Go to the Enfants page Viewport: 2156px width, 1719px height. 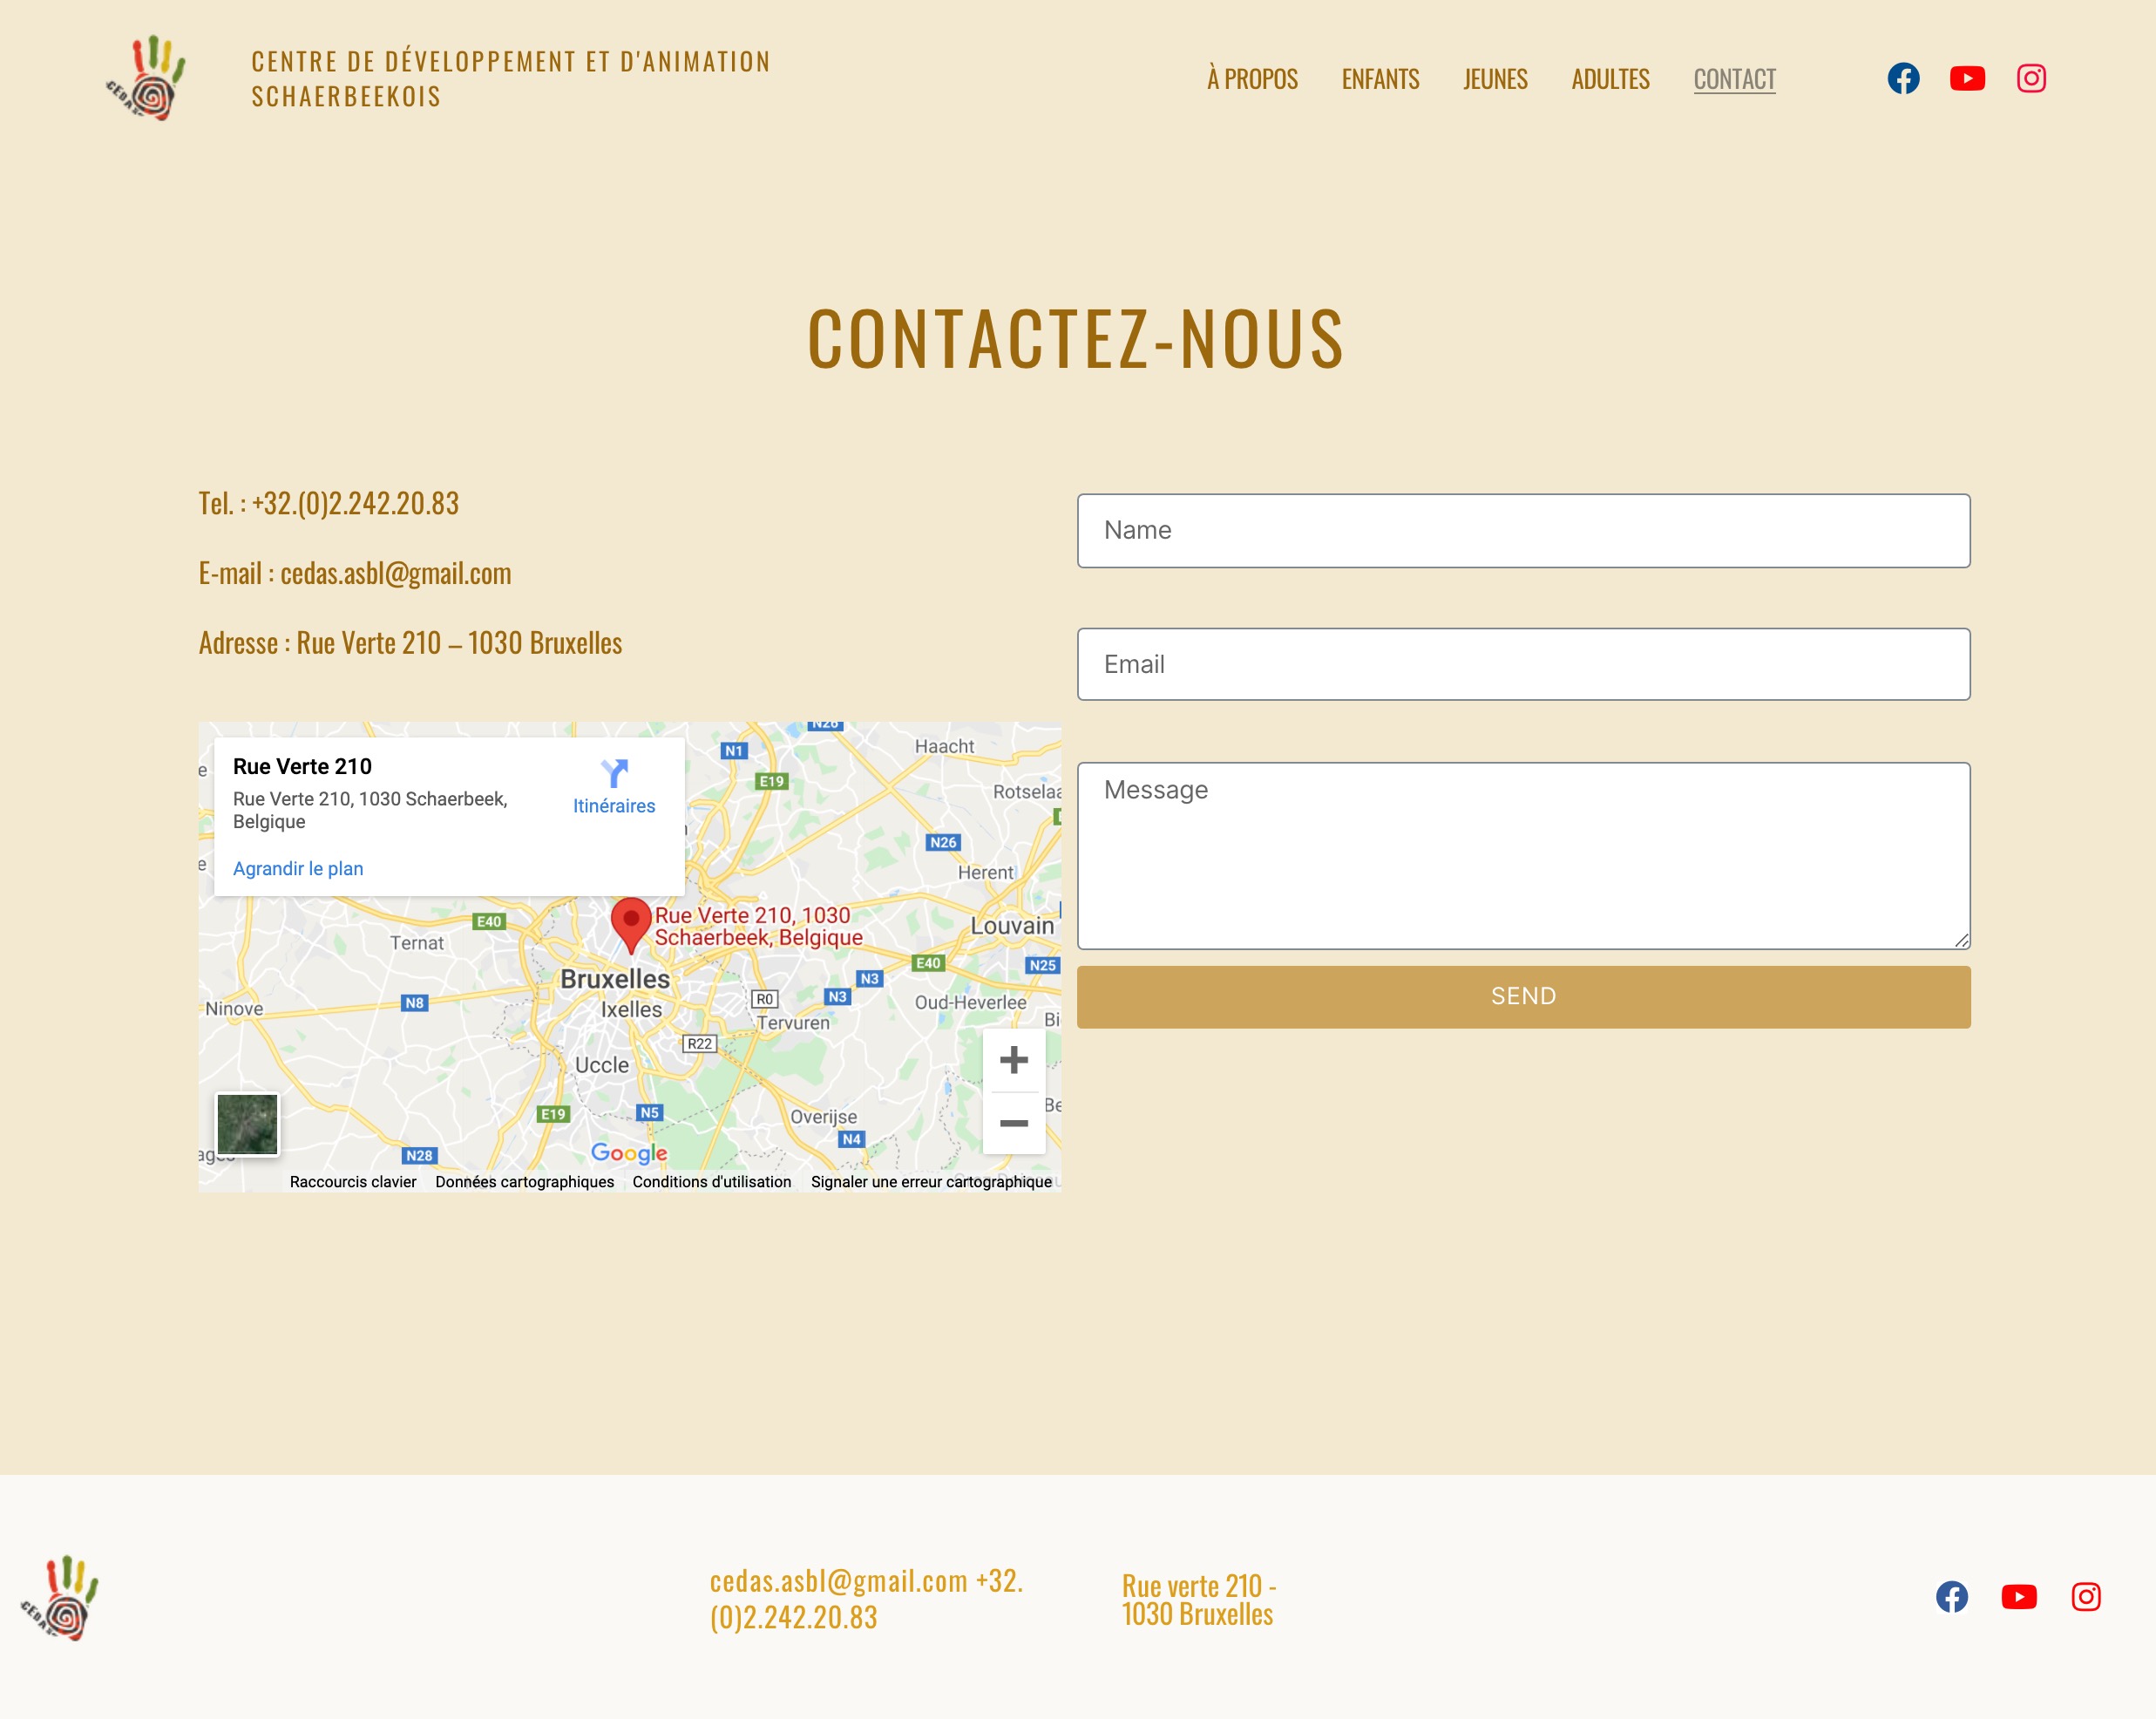click(1380, 79)
